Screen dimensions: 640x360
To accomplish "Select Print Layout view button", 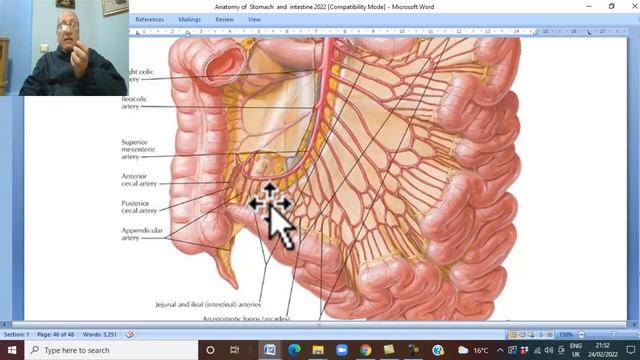I will pos(513,335).
